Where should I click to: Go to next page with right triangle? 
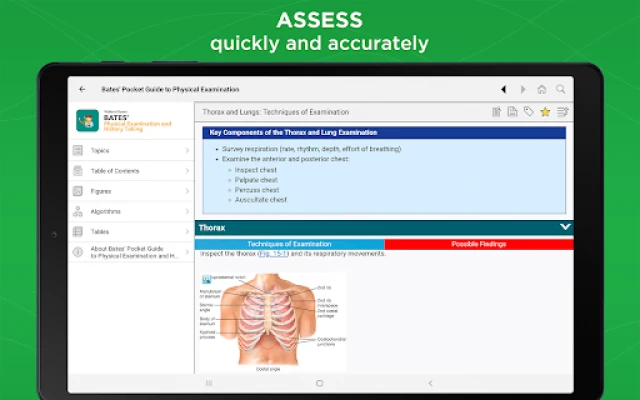click(x=522, y=89)
